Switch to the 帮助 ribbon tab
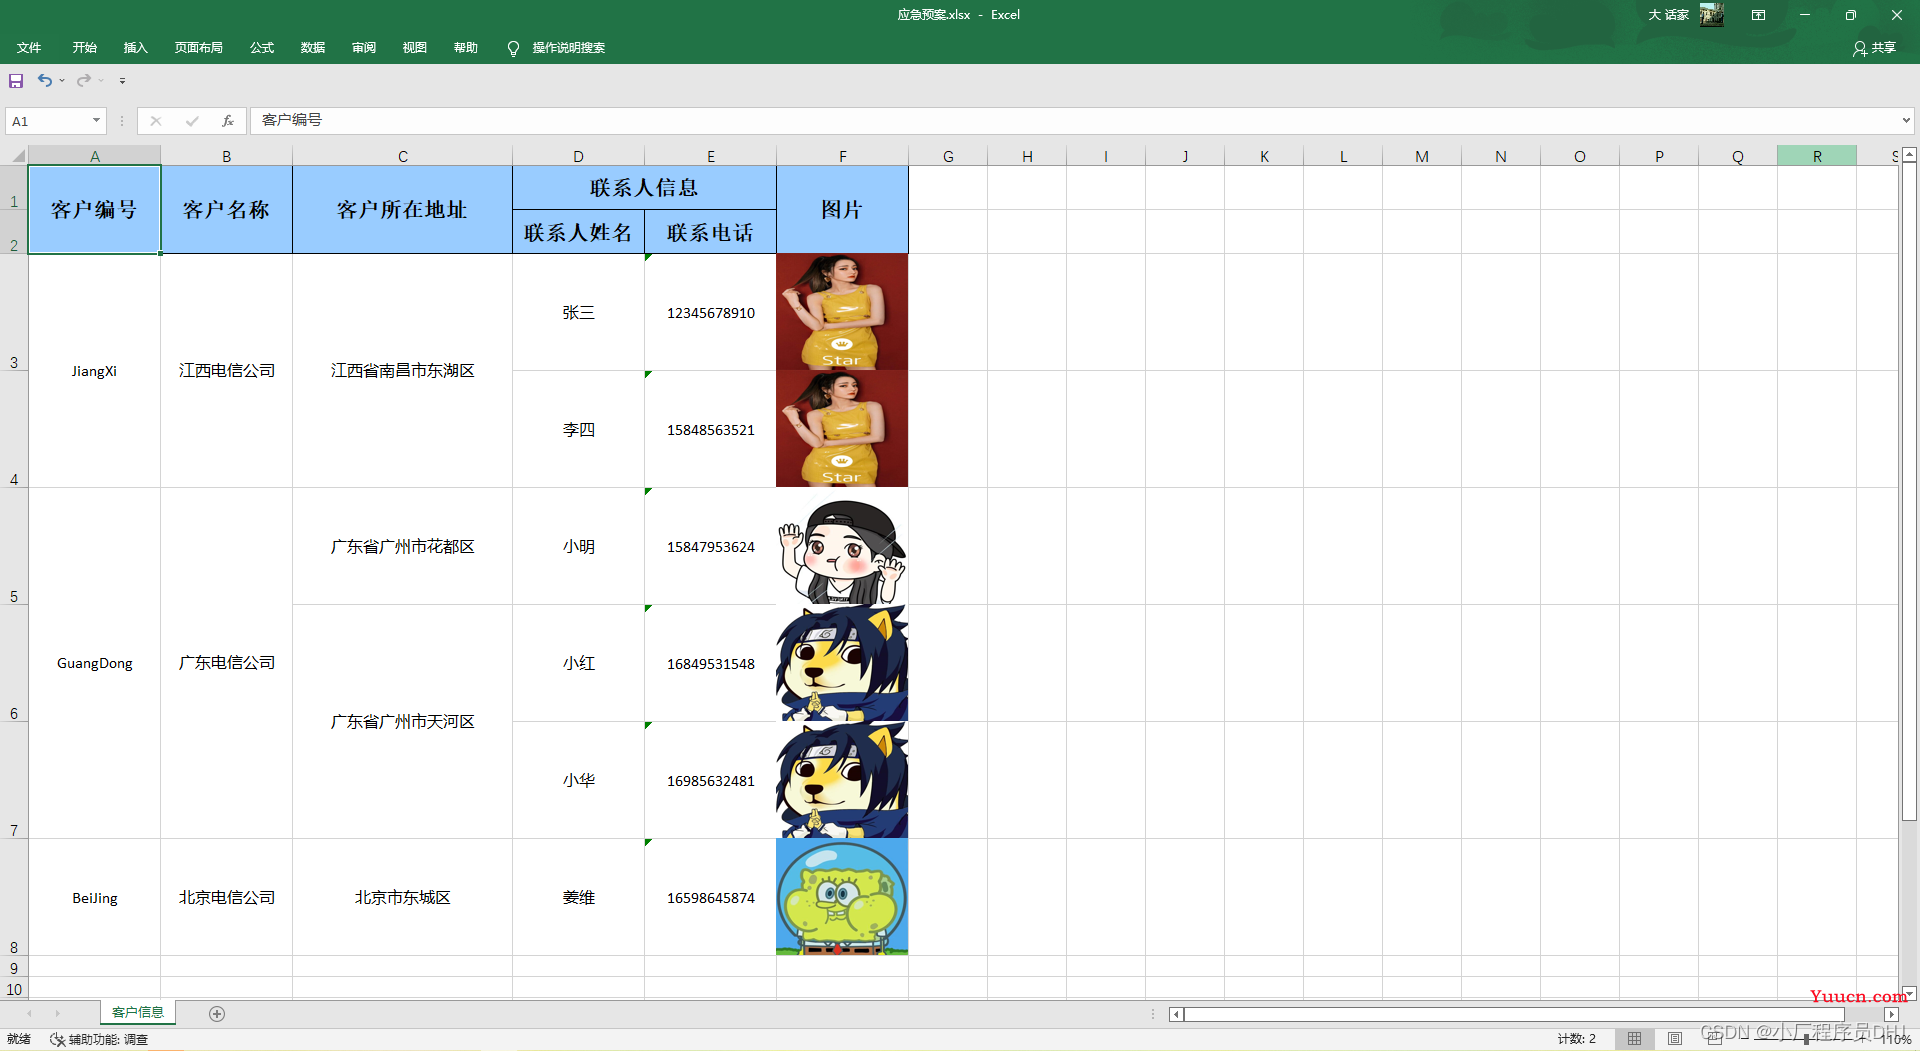The image size is (1920, 1051). point(466,48)
